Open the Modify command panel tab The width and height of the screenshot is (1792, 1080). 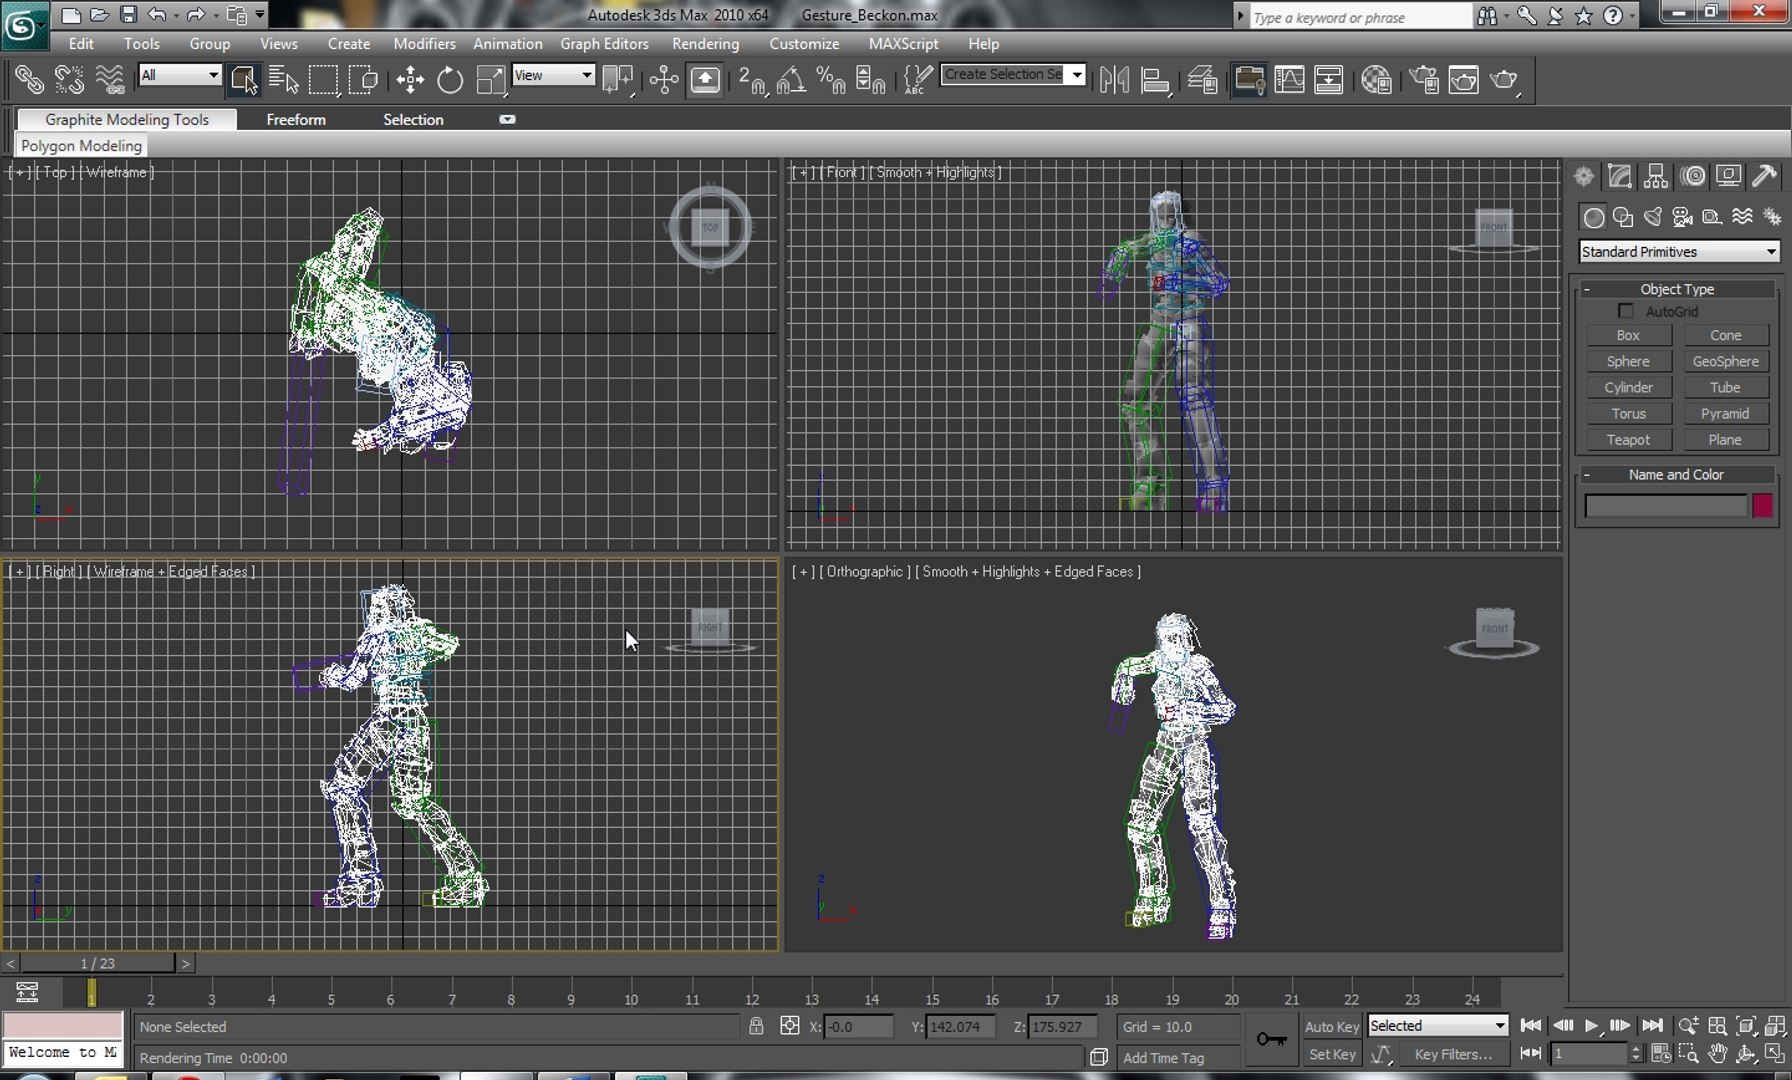pos(1620,177)
